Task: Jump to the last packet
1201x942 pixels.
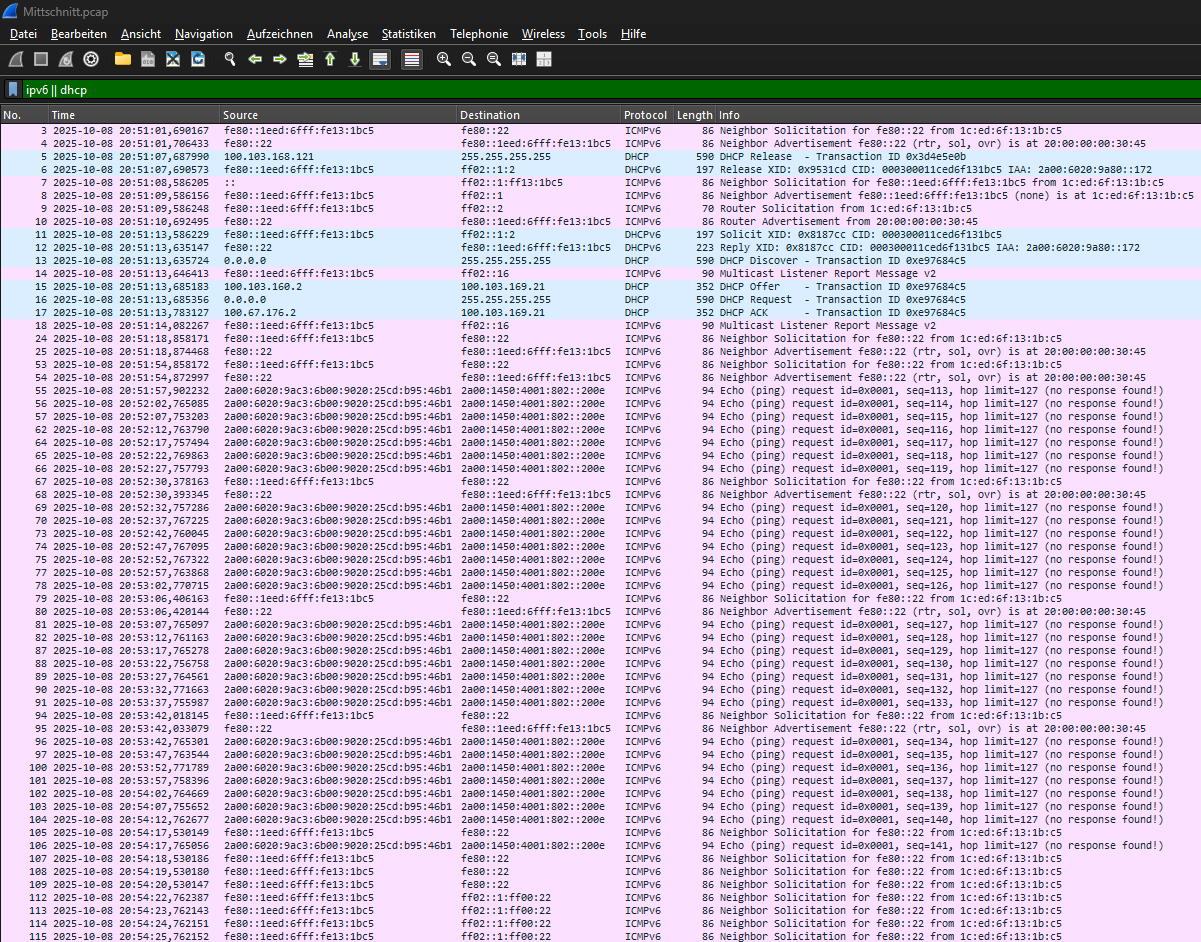Action: [355, 59]
